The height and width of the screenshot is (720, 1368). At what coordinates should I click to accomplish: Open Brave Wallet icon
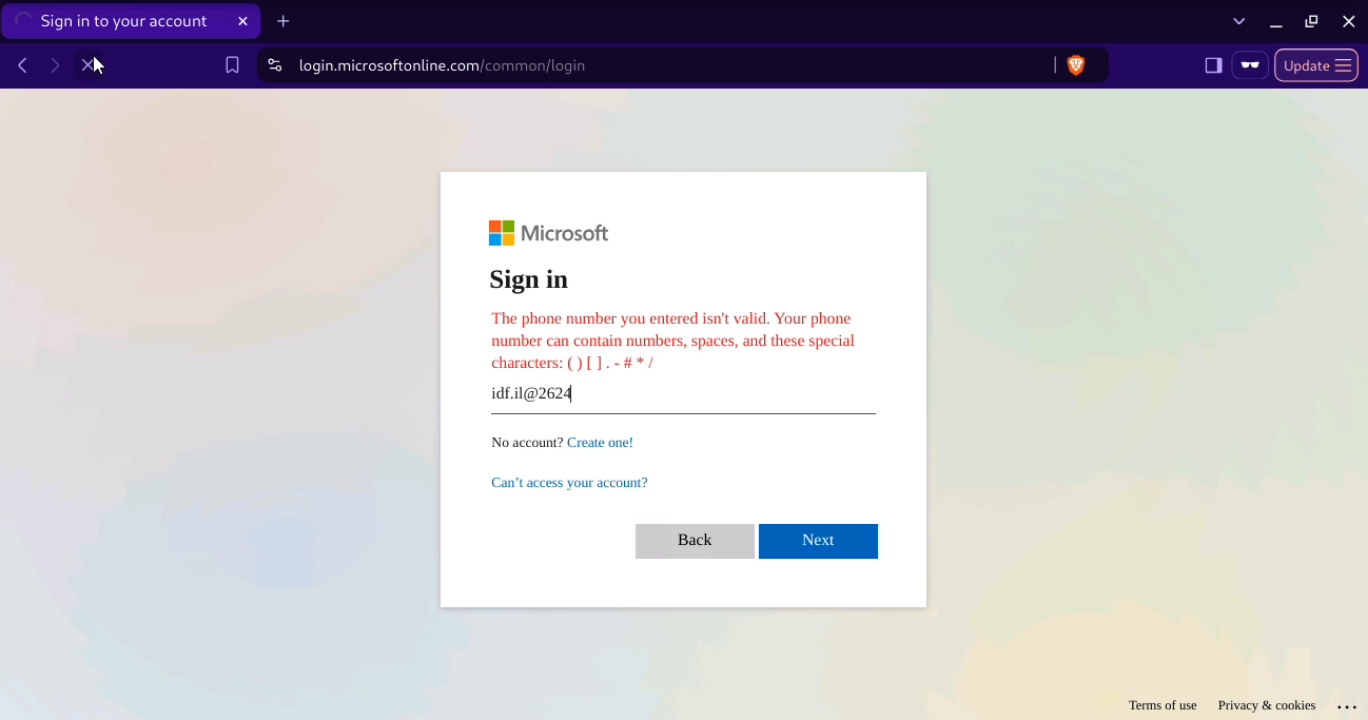1250,65
